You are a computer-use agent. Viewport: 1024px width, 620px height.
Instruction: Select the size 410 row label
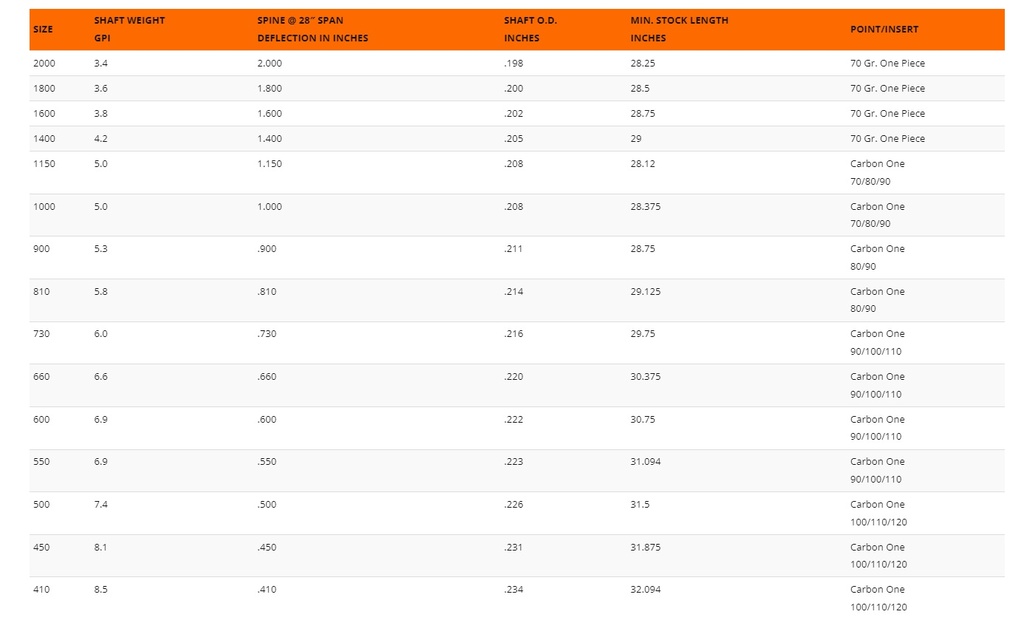click(42, 589)
